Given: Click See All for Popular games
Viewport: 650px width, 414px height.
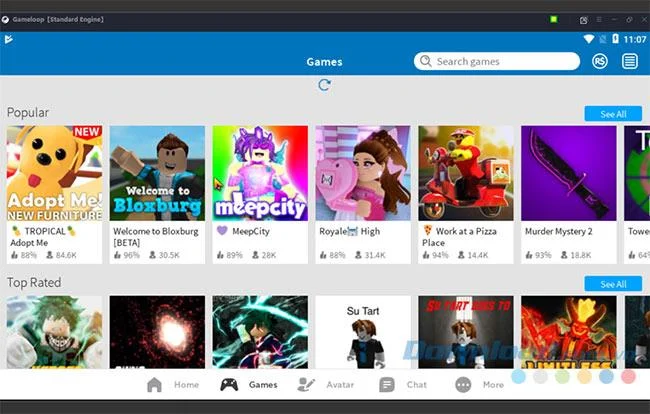Looking at the screenshot, I should tap(613, 114).
